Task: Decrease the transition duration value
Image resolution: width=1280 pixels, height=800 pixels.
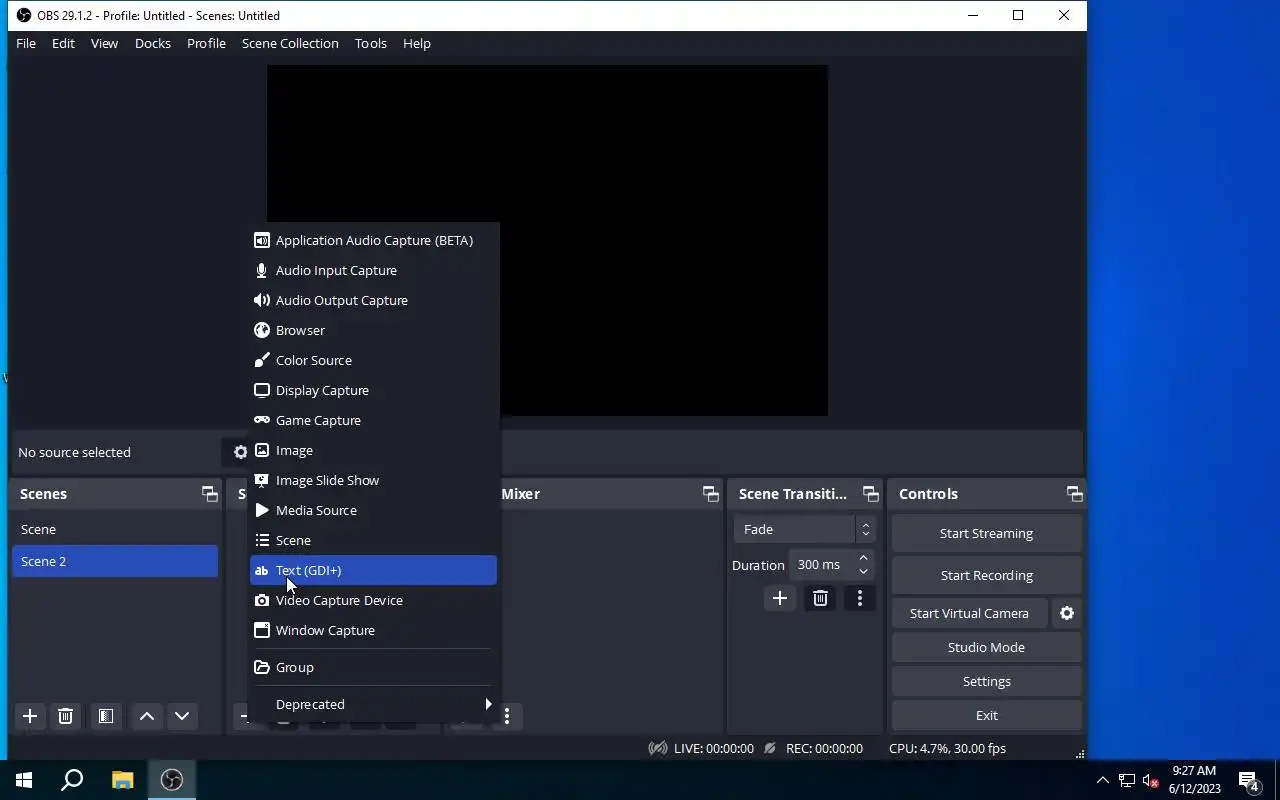Action: 864,571
